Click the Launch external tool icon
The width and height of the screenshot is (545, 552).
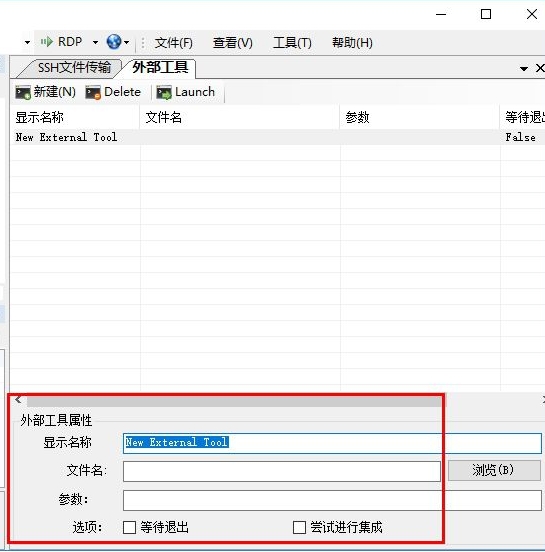click(164, 93)
